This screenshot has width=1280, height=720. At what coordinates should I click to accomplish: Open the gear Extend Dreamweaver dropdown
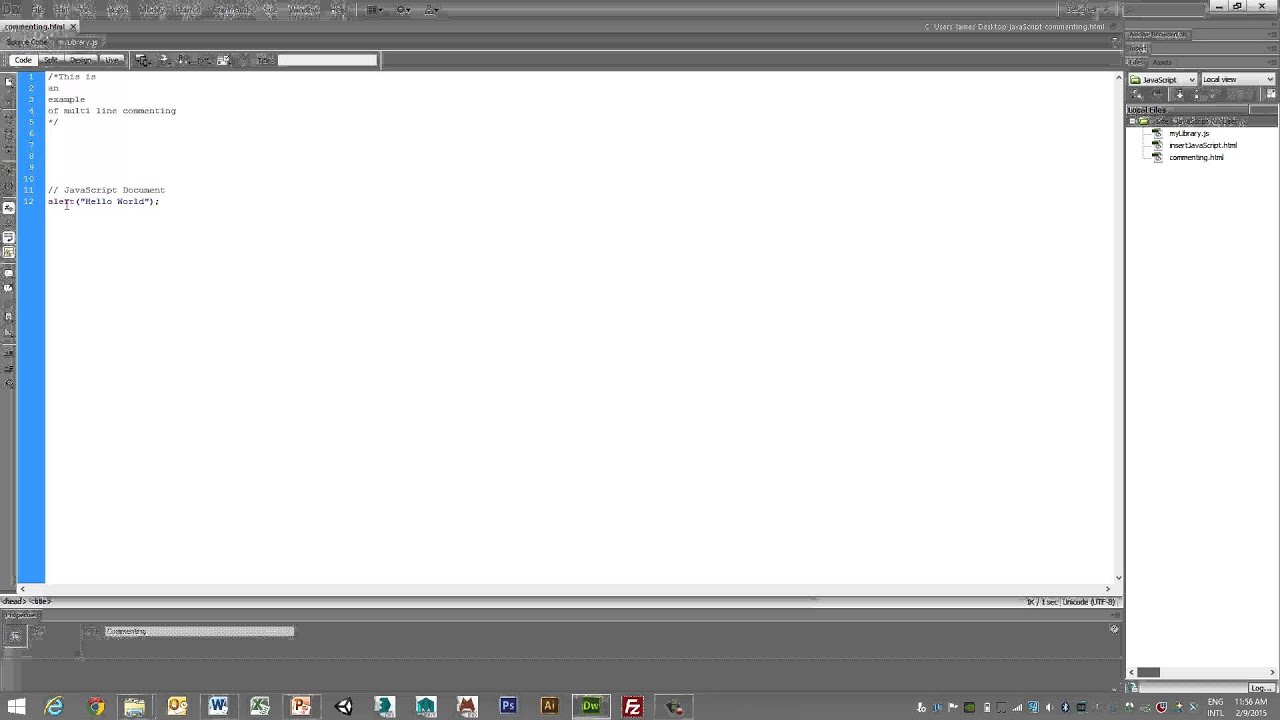click(403, 9)
